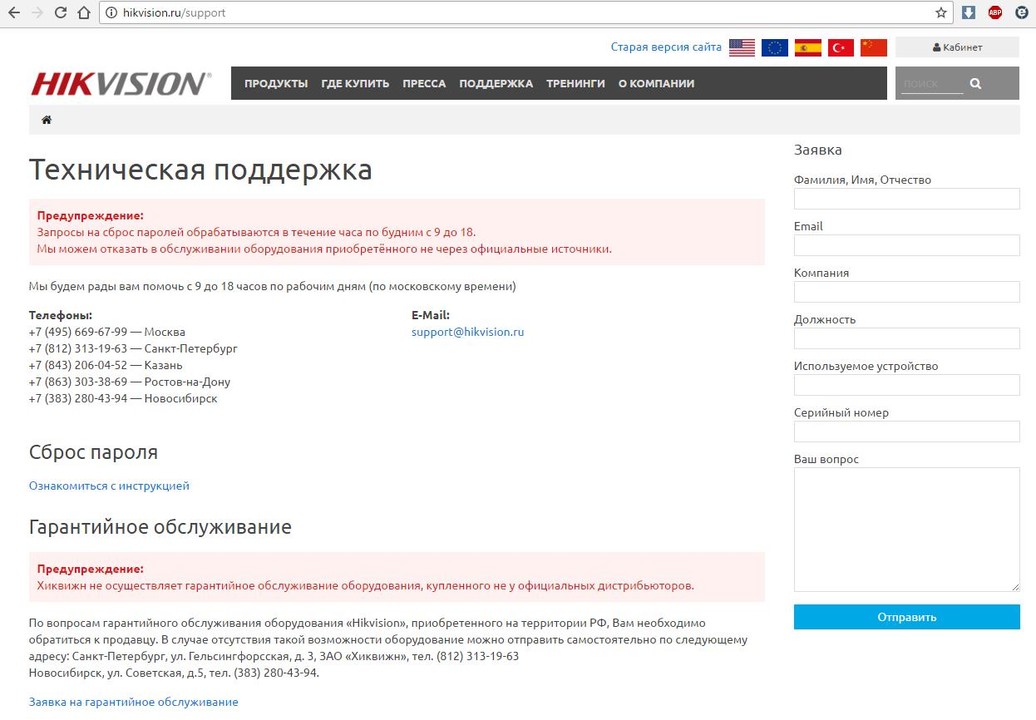The width and height of the screenshot is (1036, 720).
Task: Submit the form with Отправить button
Action: coord(906,617)
